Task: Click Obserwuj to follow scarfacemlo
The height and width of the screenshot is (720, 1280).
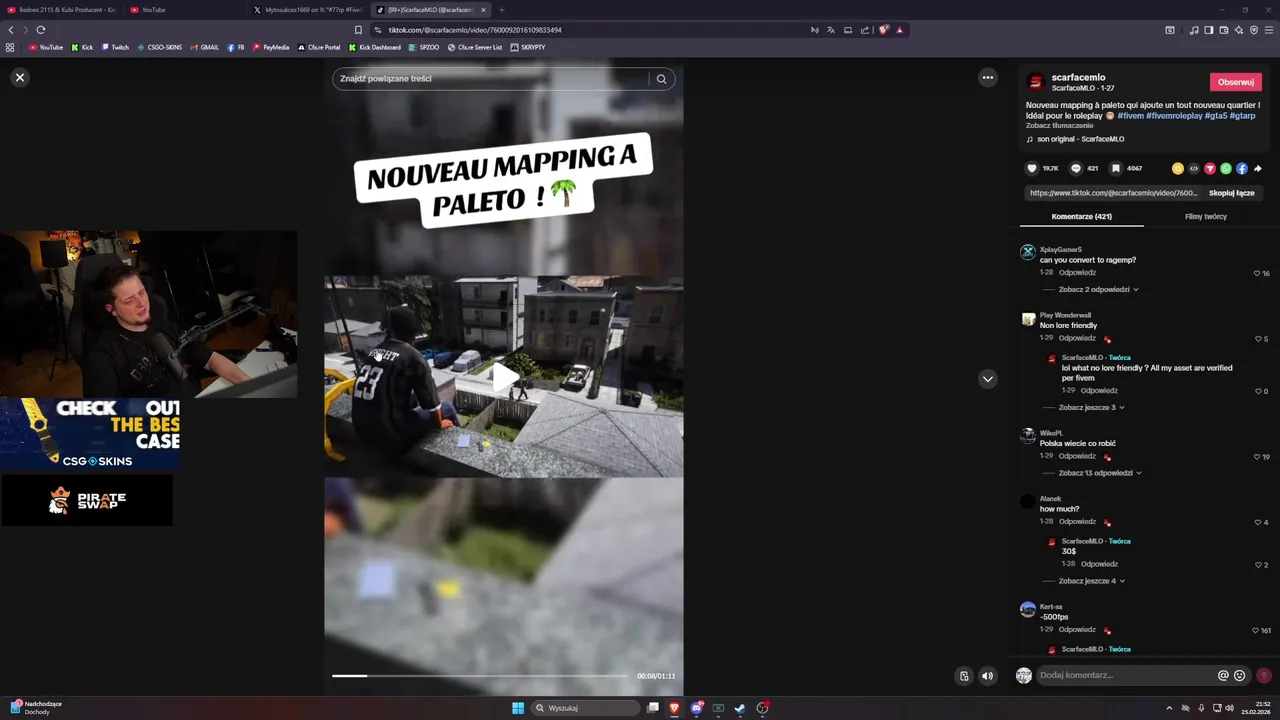Action: click(1235, 82)
